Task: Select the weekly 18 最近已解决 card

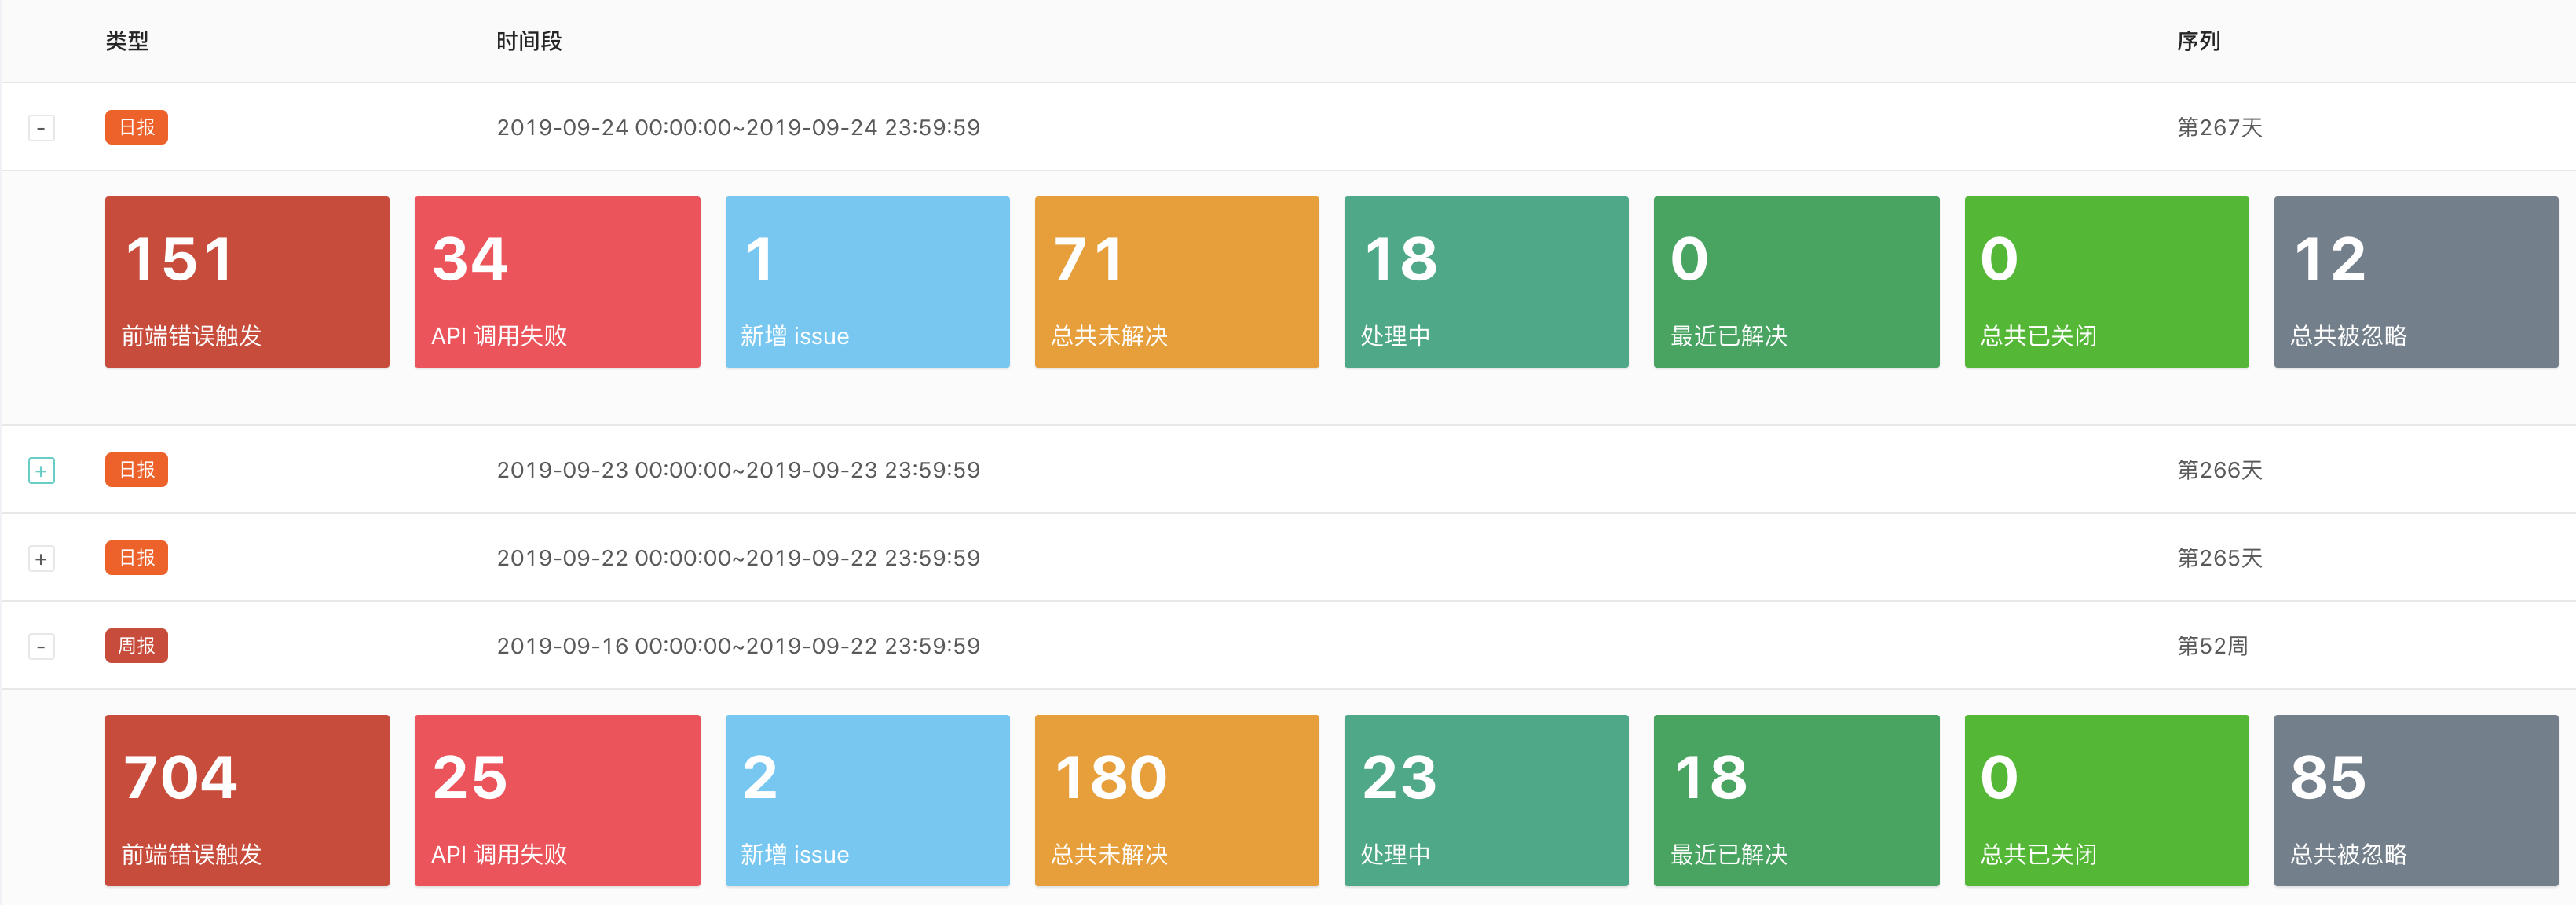Action: click(x=1796, y=800)
